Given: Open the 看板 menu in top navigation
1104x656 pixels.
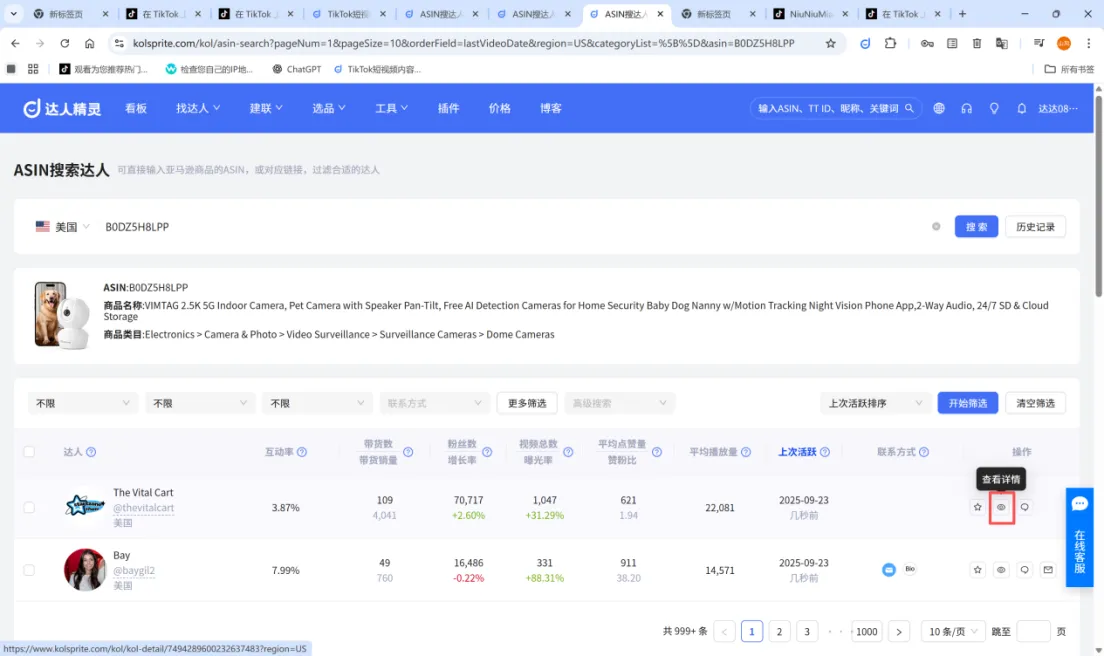Looking at the screenshot, I should [135, 108].
